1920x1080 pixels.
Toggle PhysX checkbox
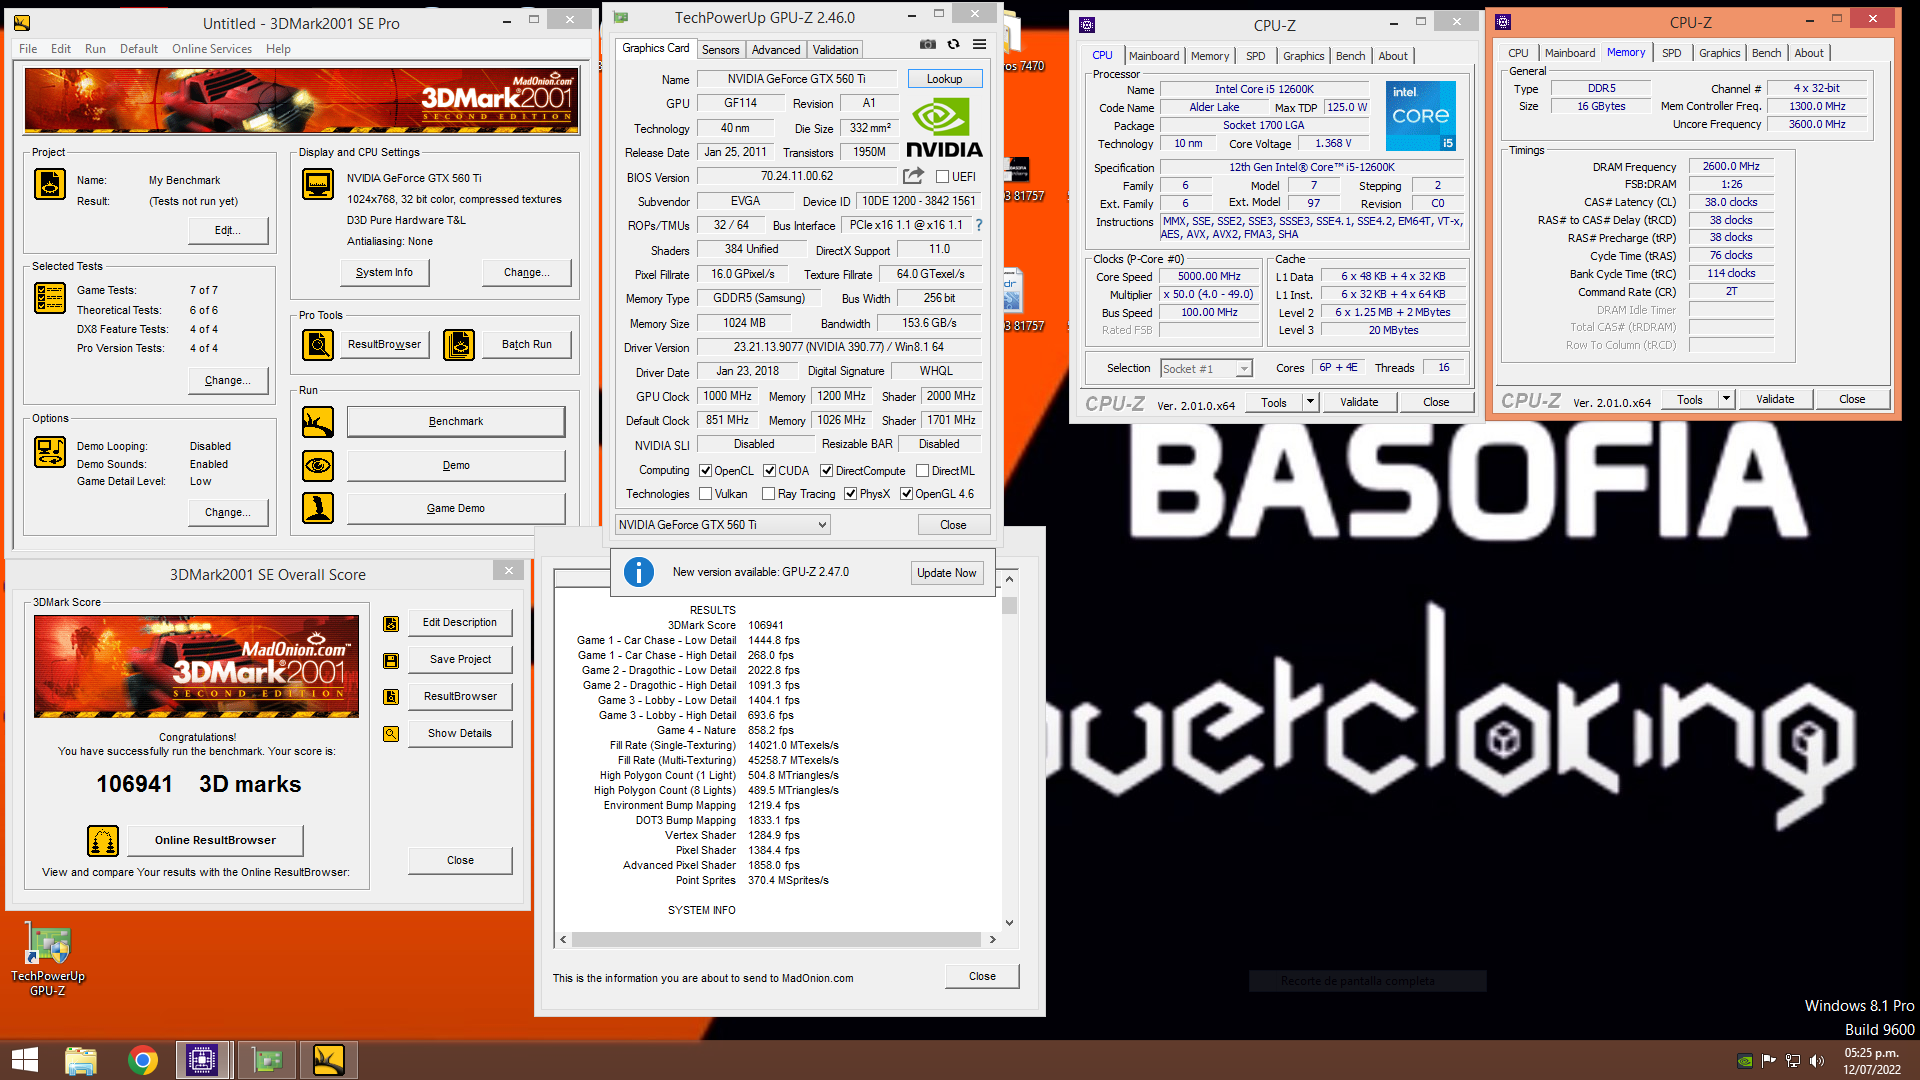click(850, 494)
